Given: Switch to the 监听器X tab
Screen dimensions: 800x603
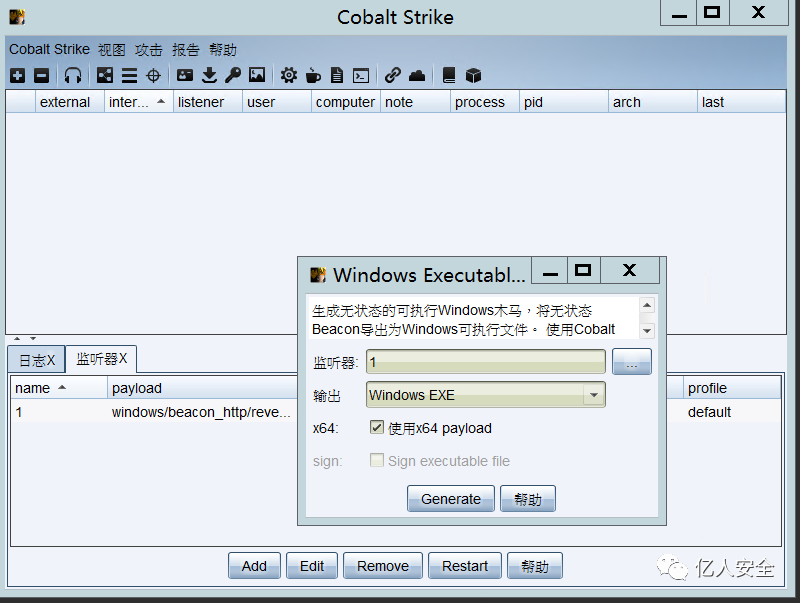Looking at the screenshot, I should point(102,359).
